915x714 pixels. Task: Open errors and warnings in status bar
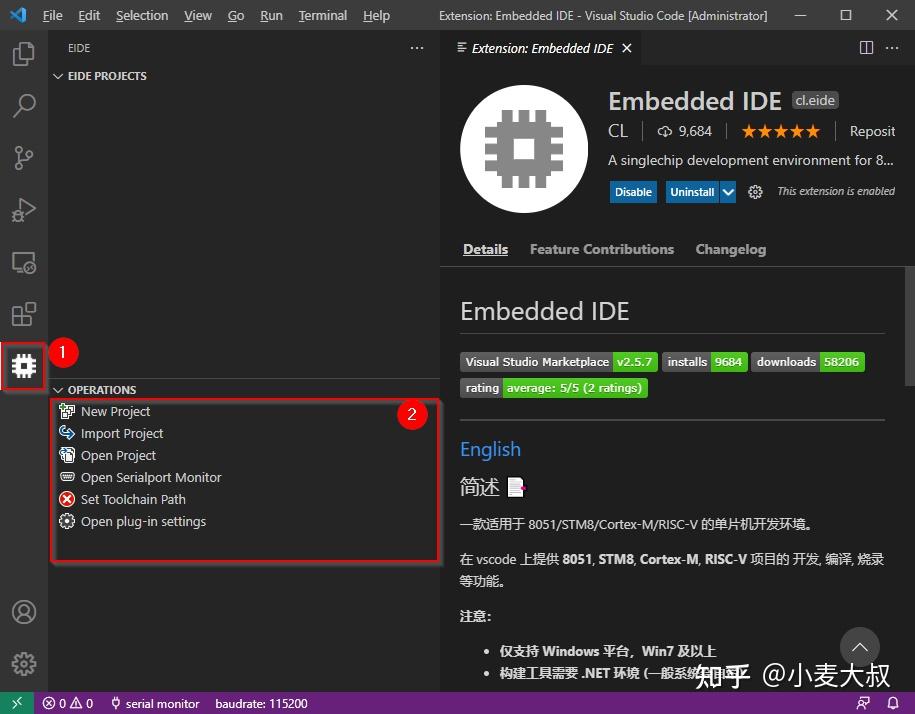coord(68,704)
